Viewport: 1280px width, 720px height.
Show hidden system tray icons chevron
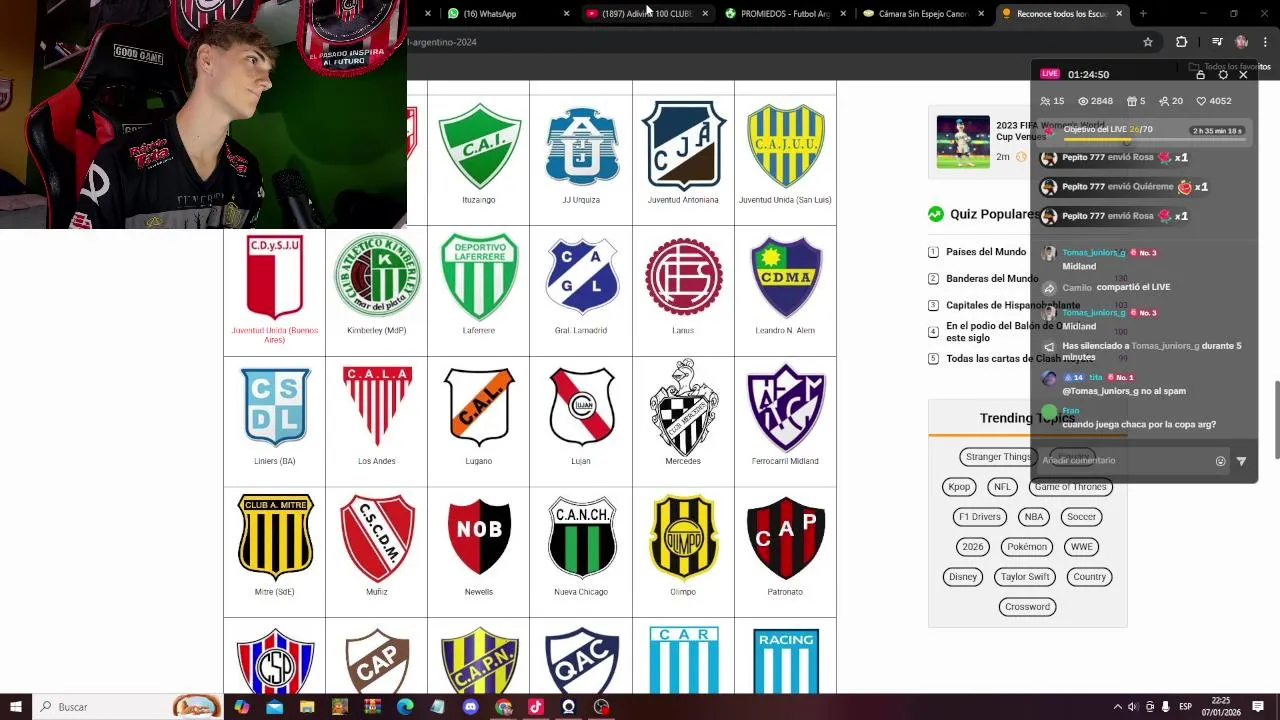tap(1117, 707)
